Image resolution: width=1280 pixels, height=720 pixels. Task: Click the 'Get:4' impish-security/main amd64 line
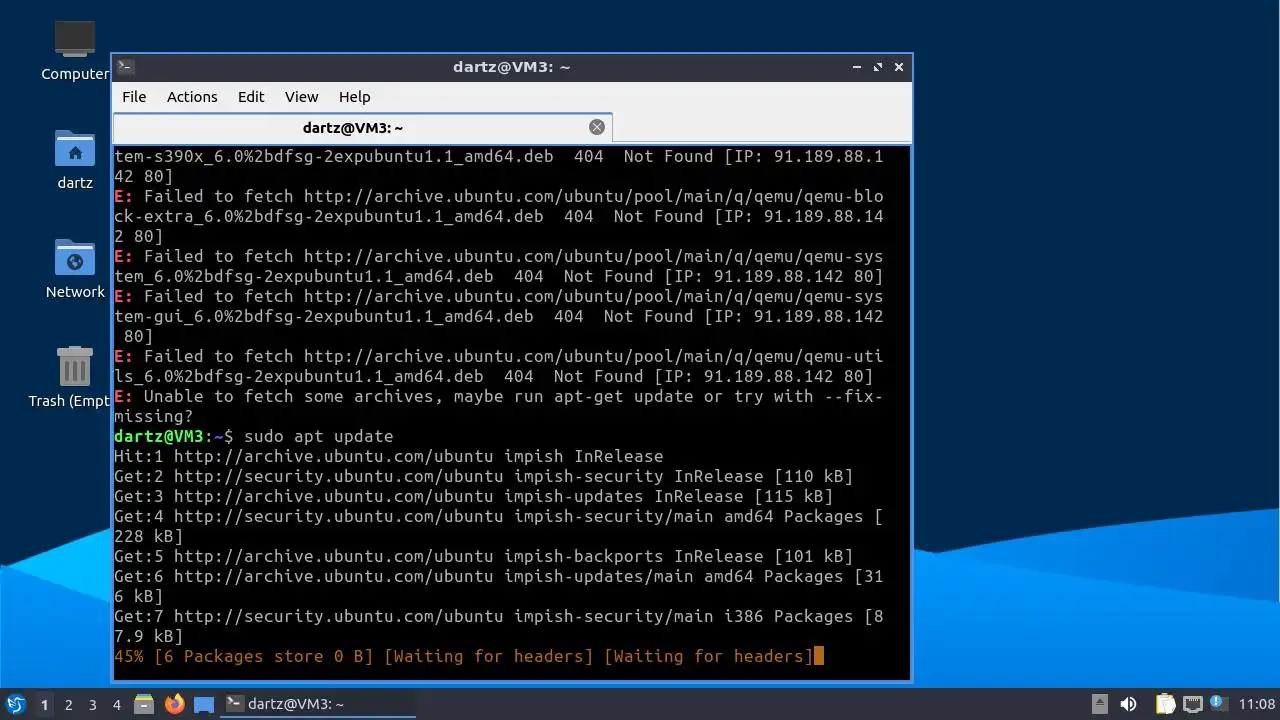pos(499,526)
